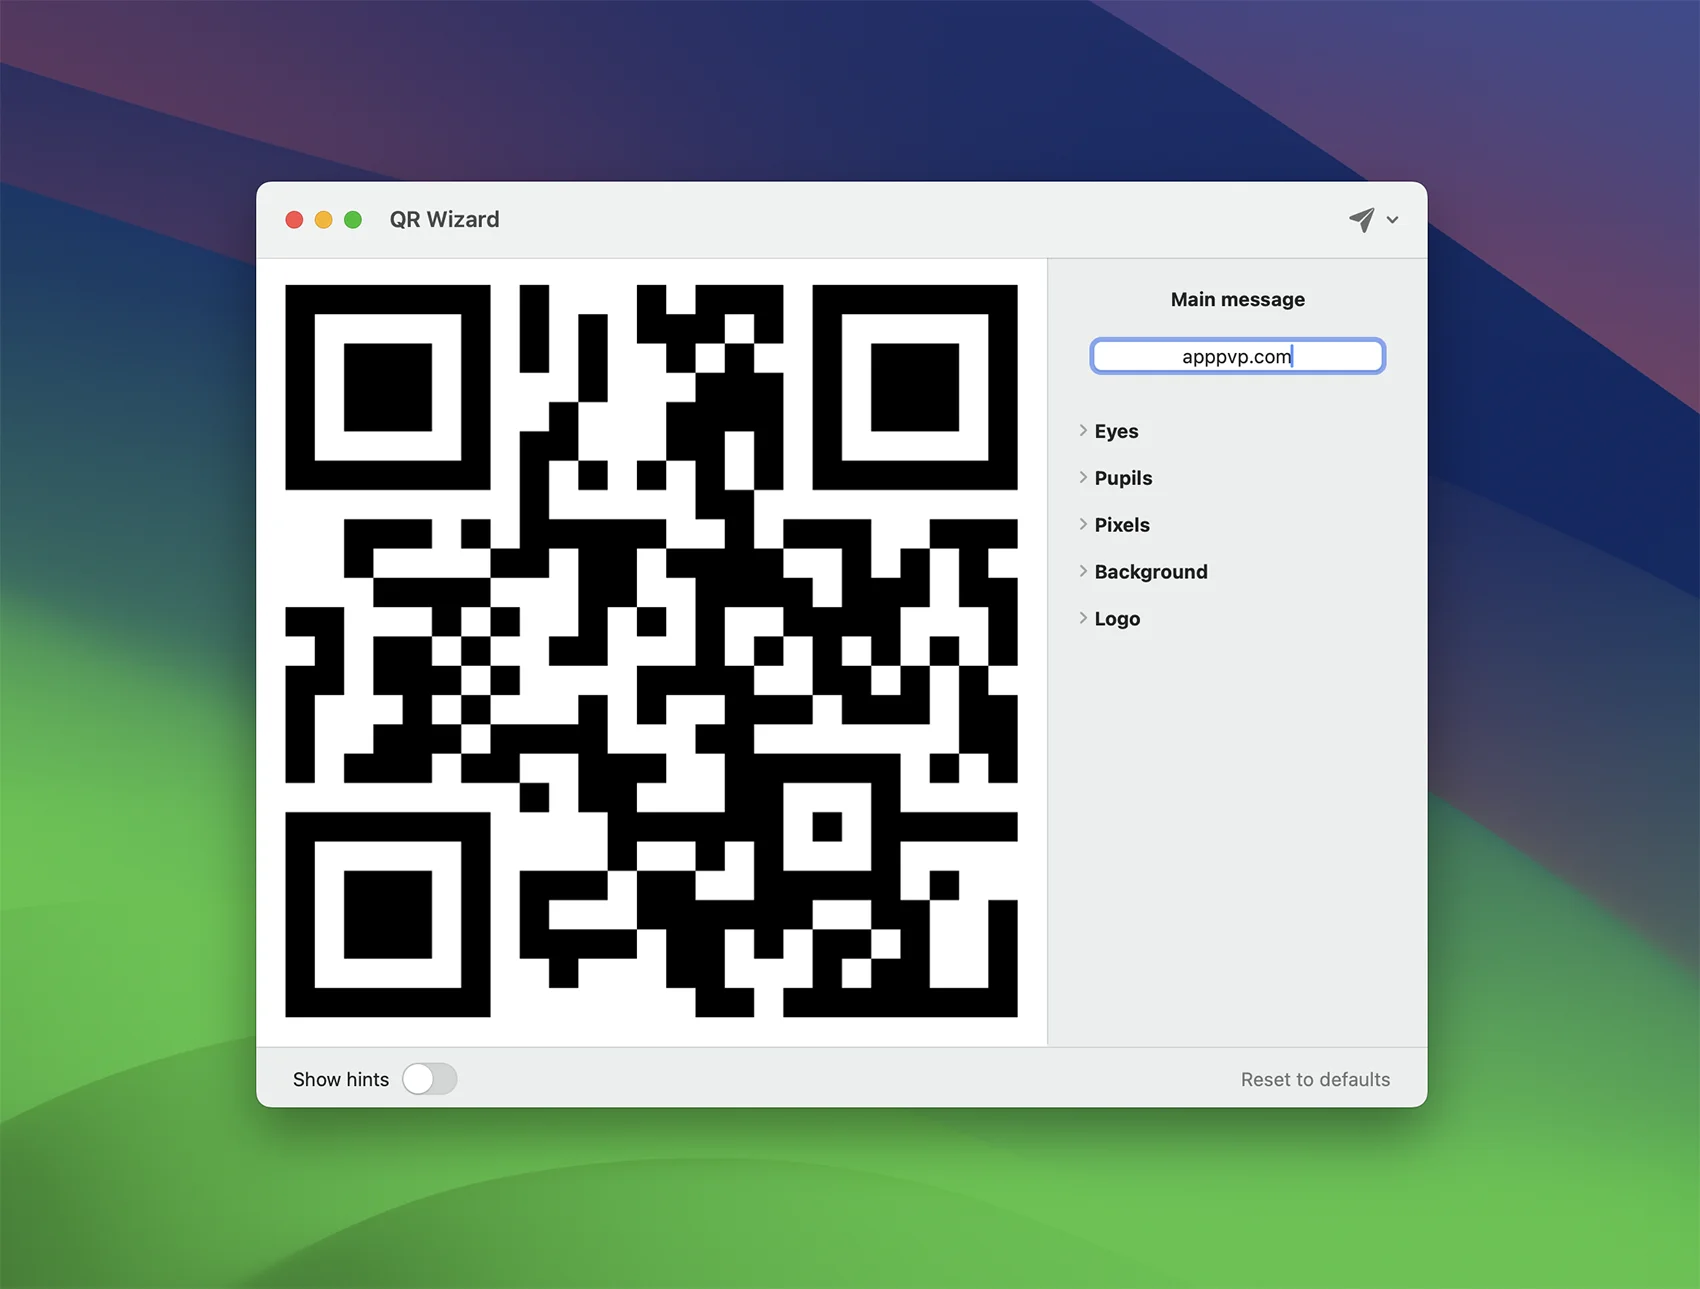Expand the Pupils section chevron
1700x1289 pixels.
click(x=1083, y=477)
